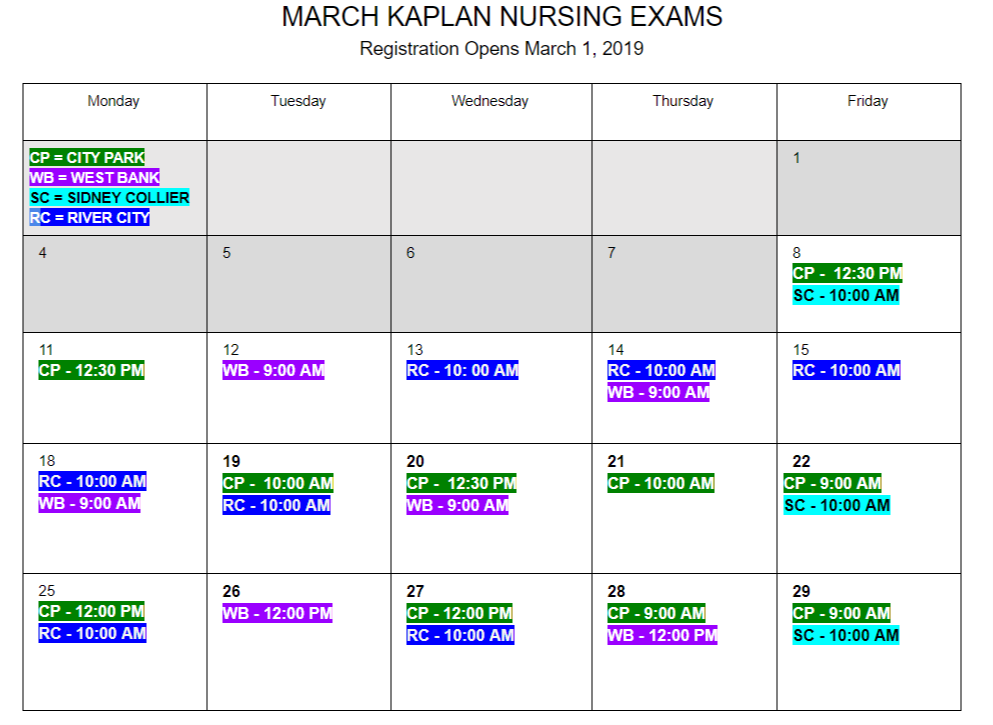Select WB 12:00 PM exam on March 28

[662, 636]
